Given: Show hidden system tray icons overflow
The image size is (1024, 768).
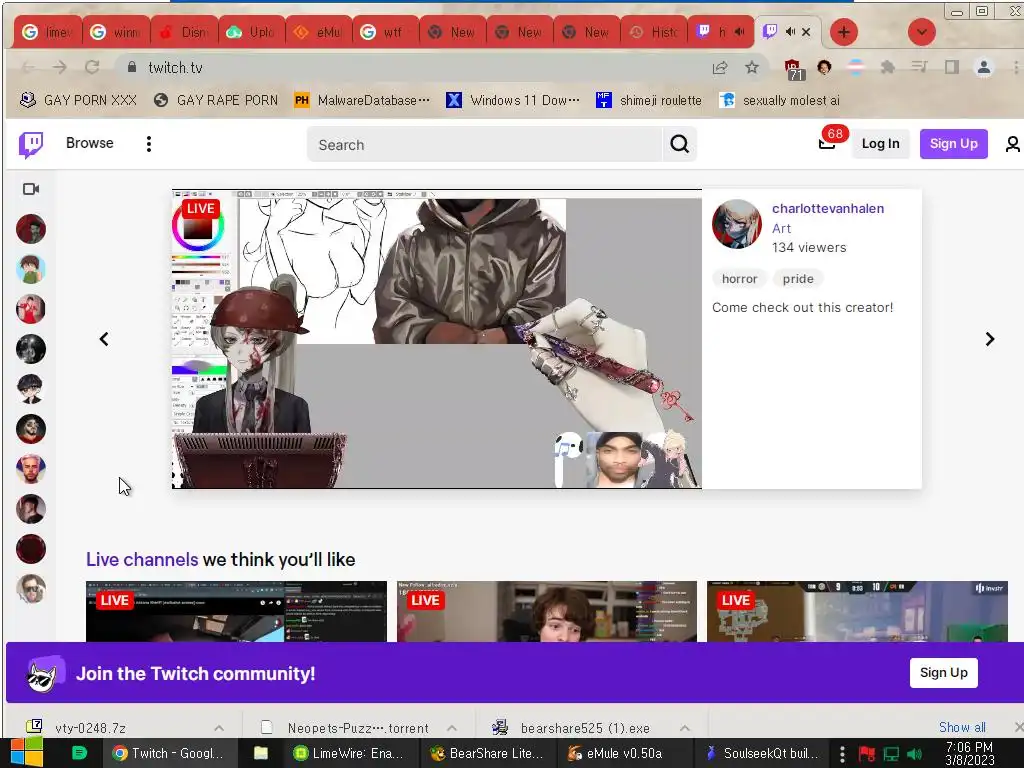Looking at the screenshot, I should pyautogui.click(x=842, y=754).
